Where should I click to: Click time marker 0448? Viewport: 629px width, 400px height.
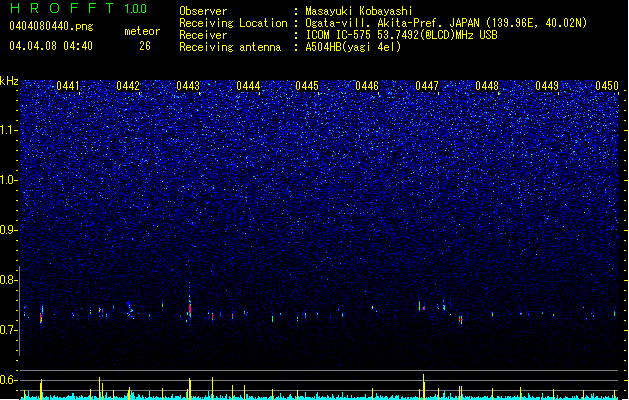[x=487, y=86]
